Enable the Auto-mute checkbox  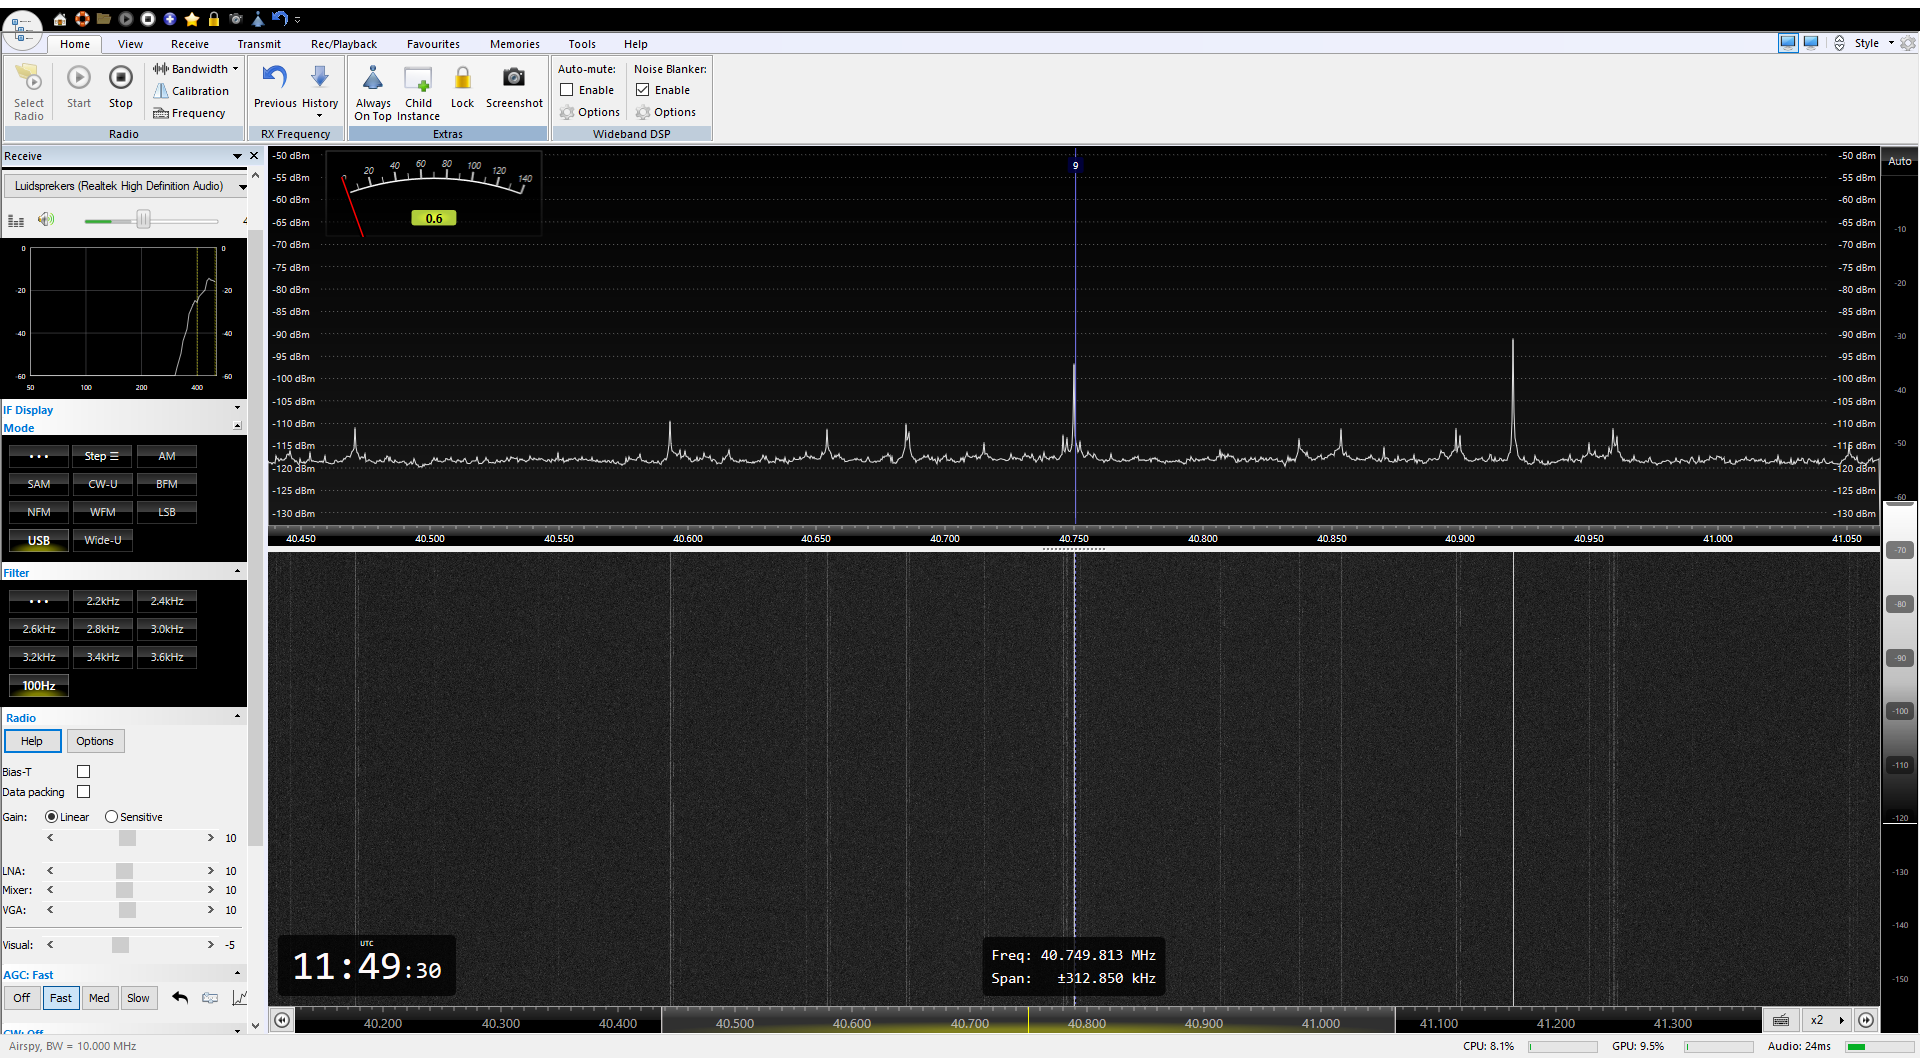point(567,90)
